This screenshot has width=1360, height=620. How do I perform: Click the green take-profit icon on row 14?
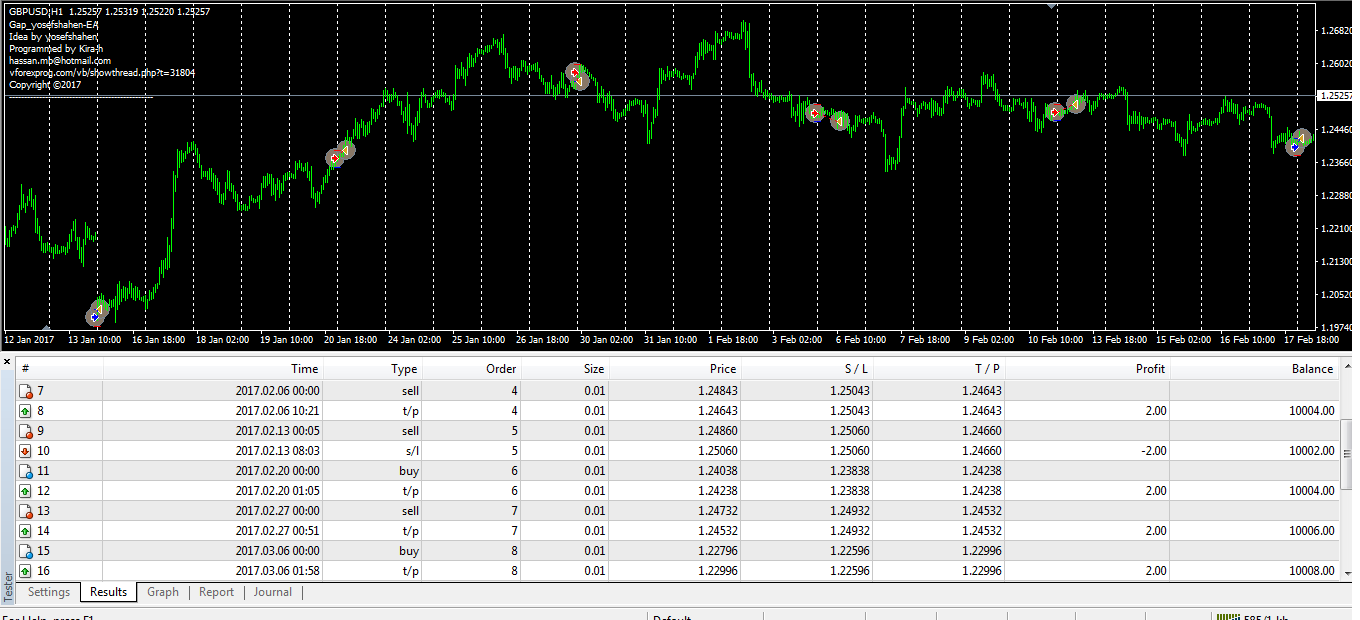coord(26,531)
